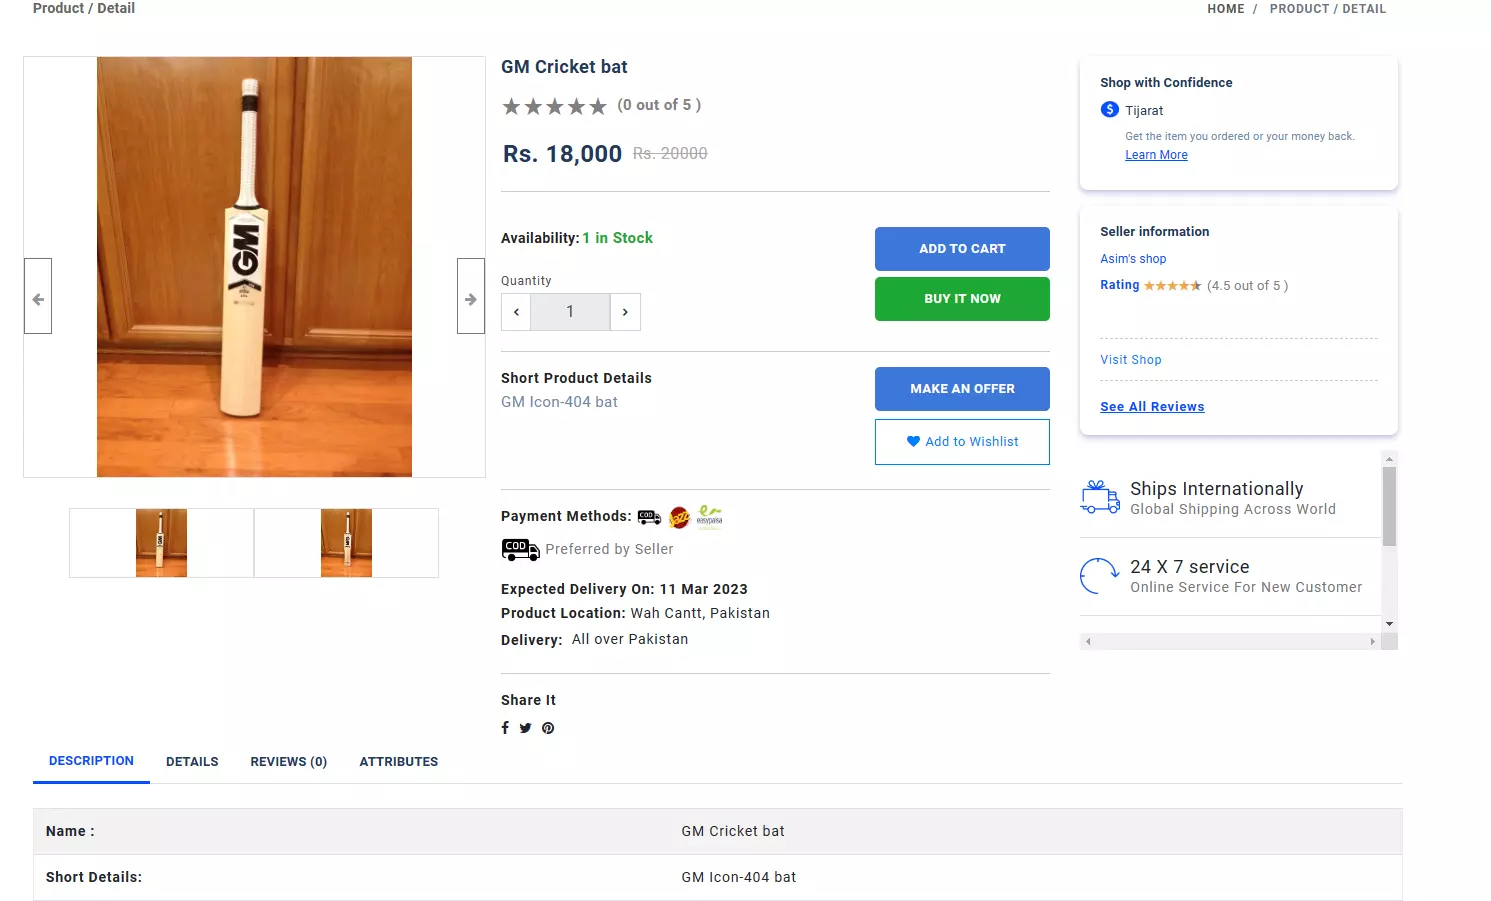
Task: Share product on Twitter icon
Action: (x=525, y=728)
